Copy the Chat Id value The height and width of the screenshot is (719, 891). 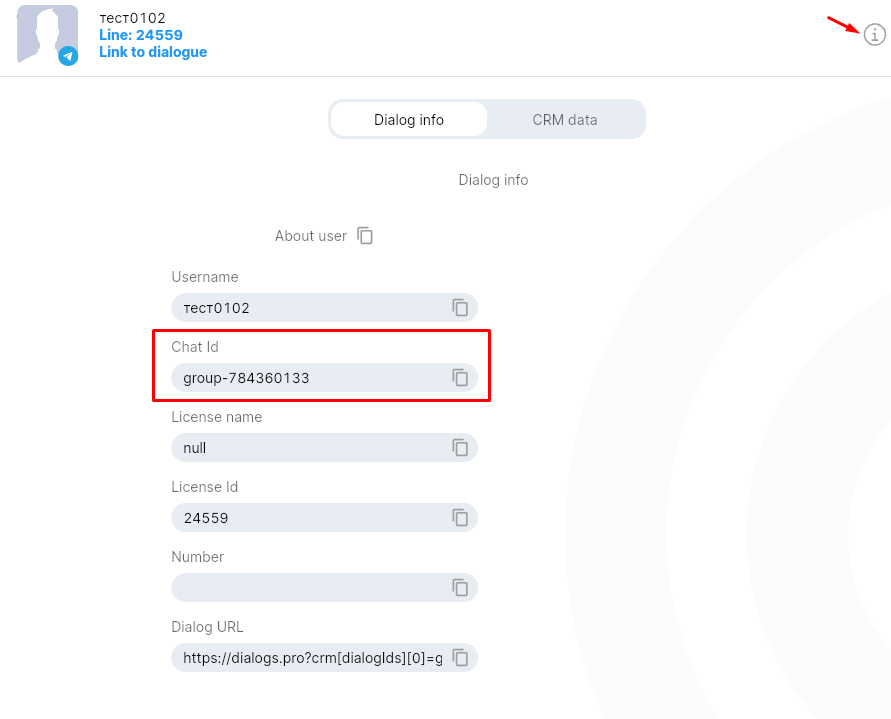click(x=460, y=378)
